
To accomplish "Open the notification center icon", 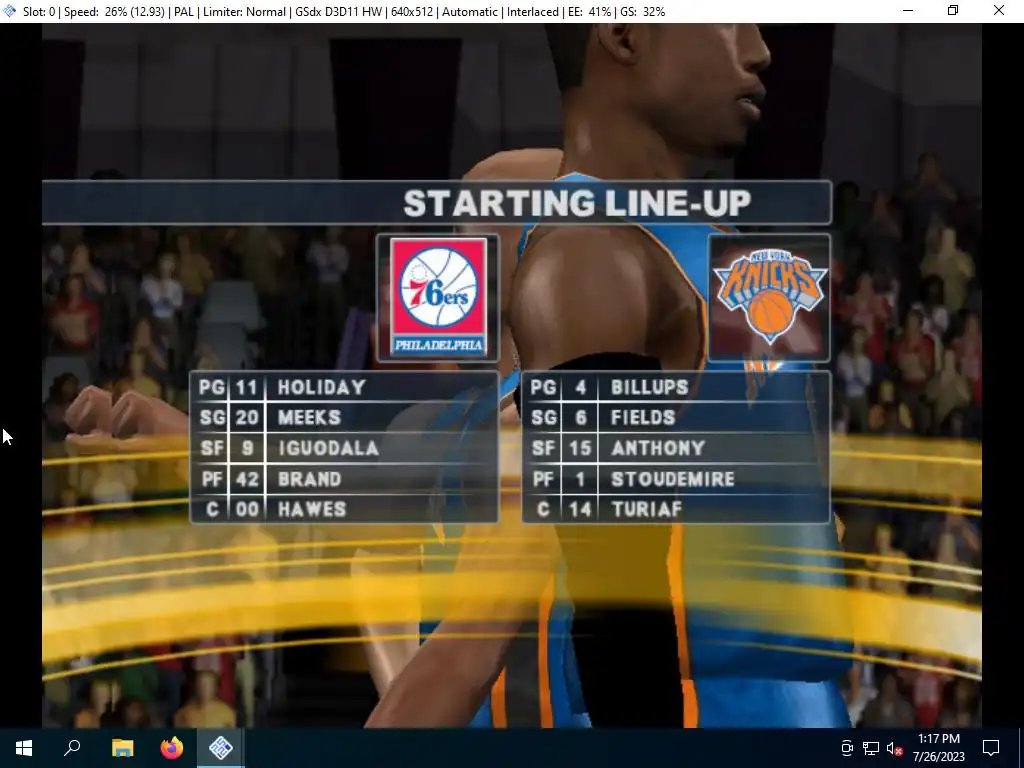I will click(x=991, y=748).
